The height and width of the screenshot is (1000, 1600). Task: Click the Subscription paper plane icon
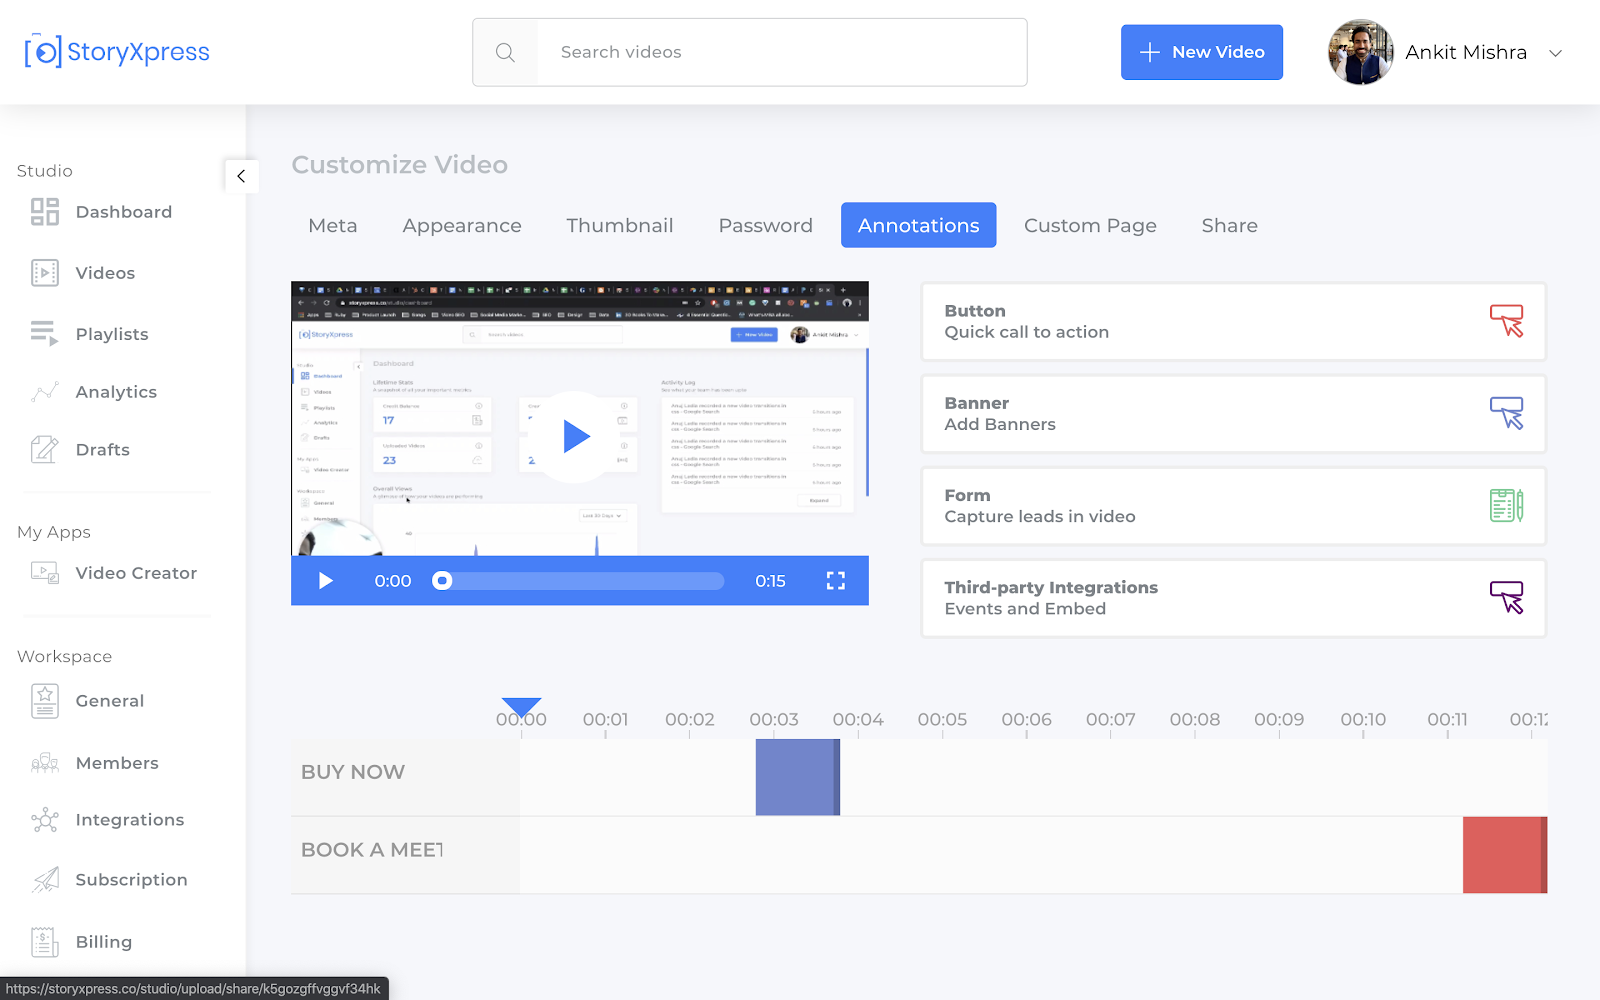pyautogui.click(x=45, y=880)
